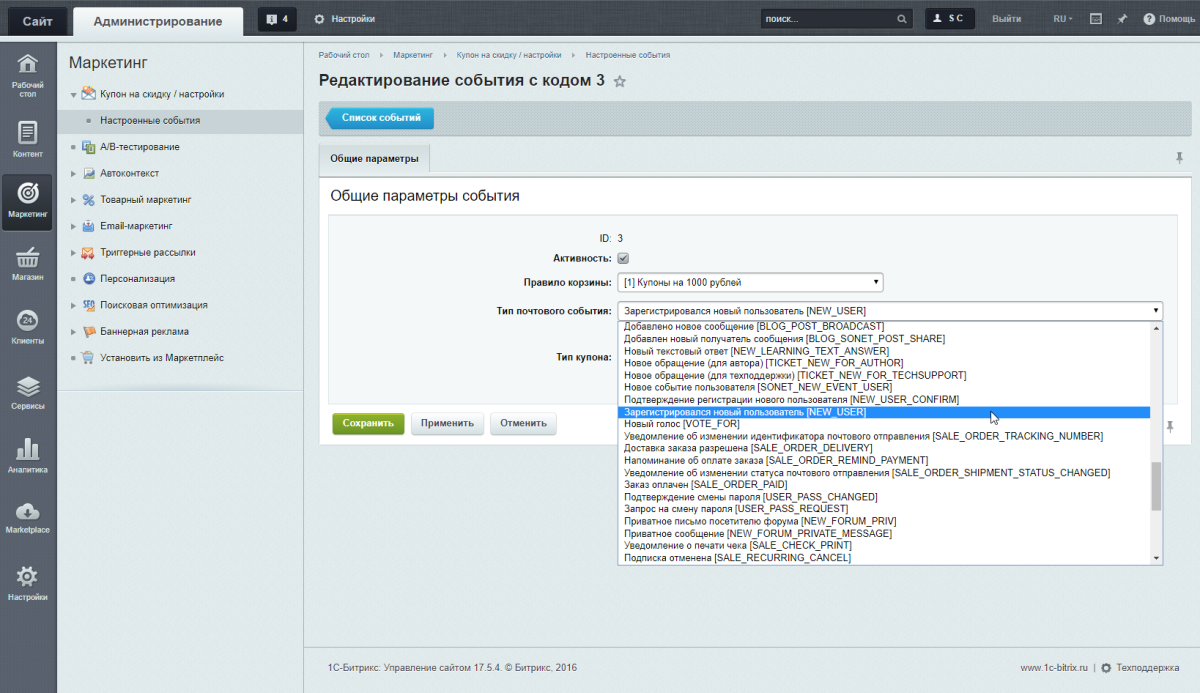Add page to favorites with star icon
This screenshot has height=693, width=1200.
(620, 81)
